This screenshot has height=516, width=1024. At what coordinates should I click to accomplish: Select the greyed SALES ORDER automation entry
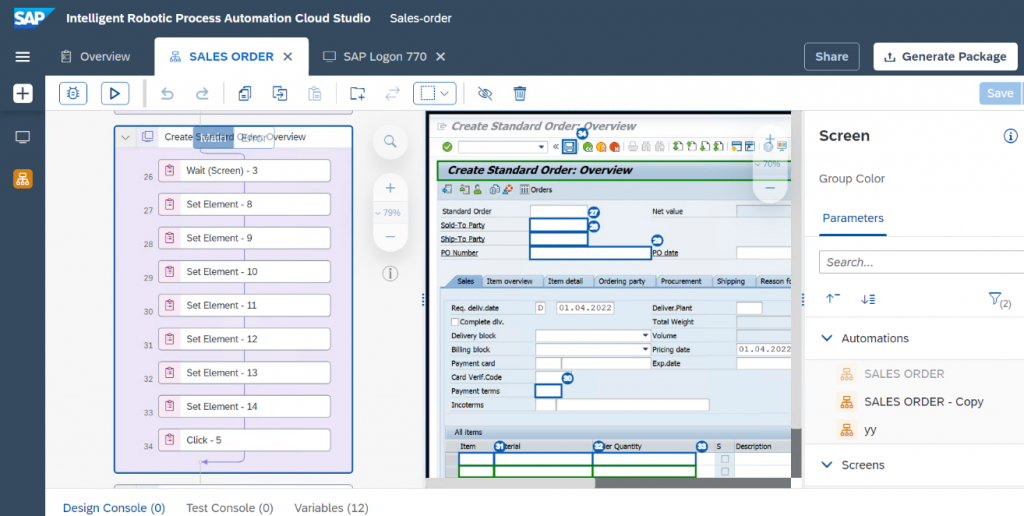904,374
